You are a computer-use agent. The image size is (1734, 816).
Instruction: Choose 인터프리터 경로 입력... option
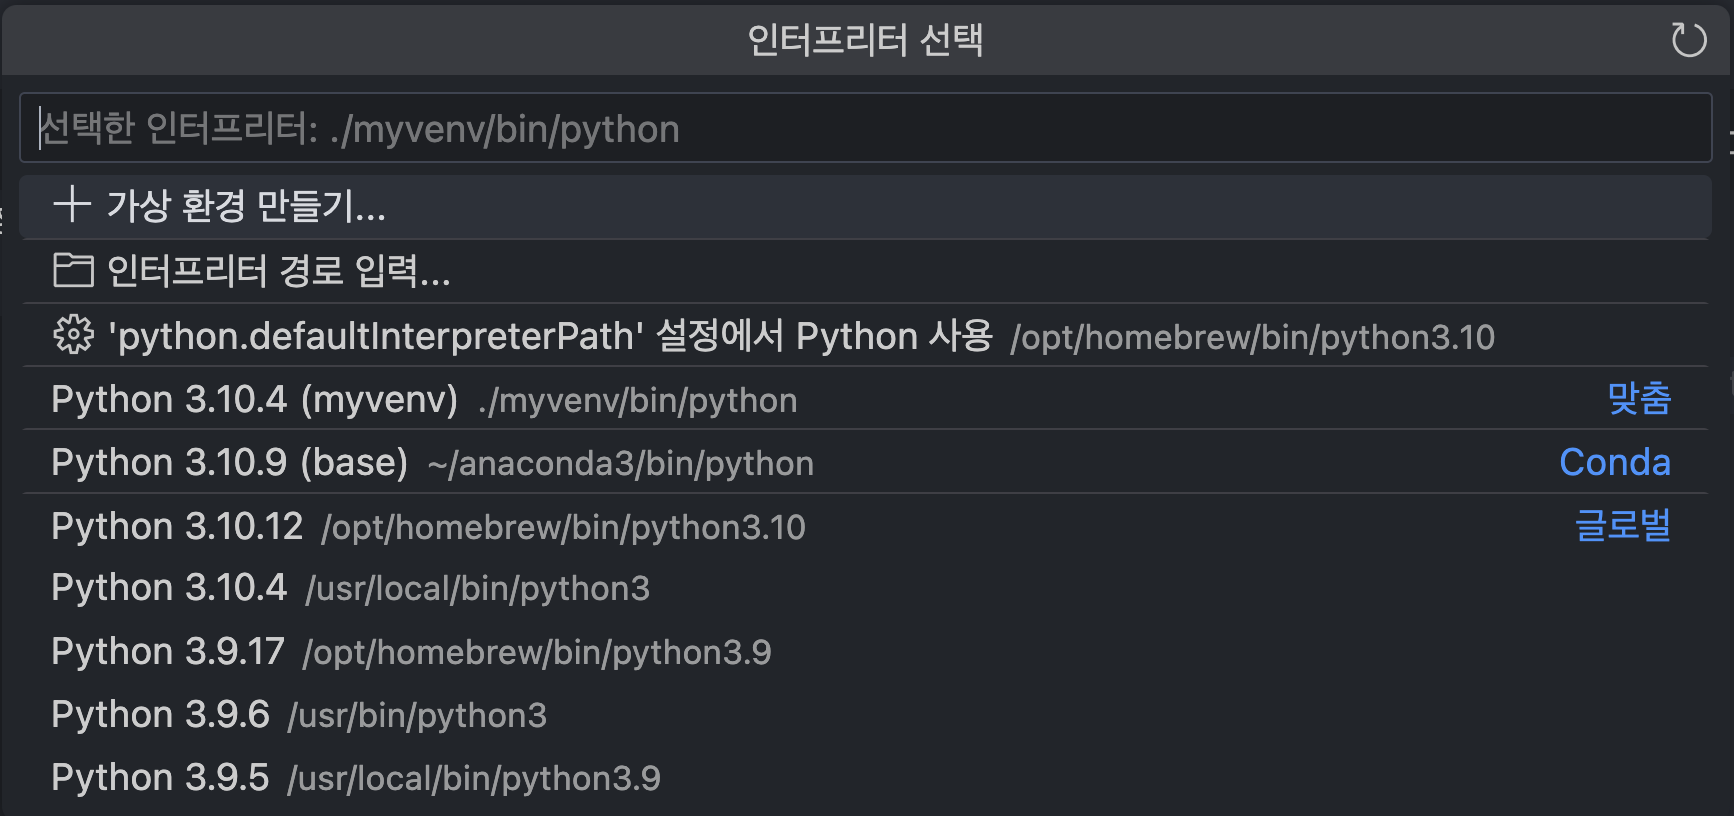click(x=866, y=271)
